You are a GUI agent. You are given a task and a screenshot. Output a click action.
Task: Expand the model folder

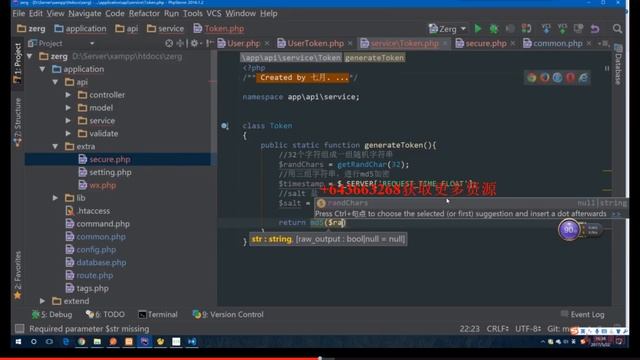[x=68, y=108]
